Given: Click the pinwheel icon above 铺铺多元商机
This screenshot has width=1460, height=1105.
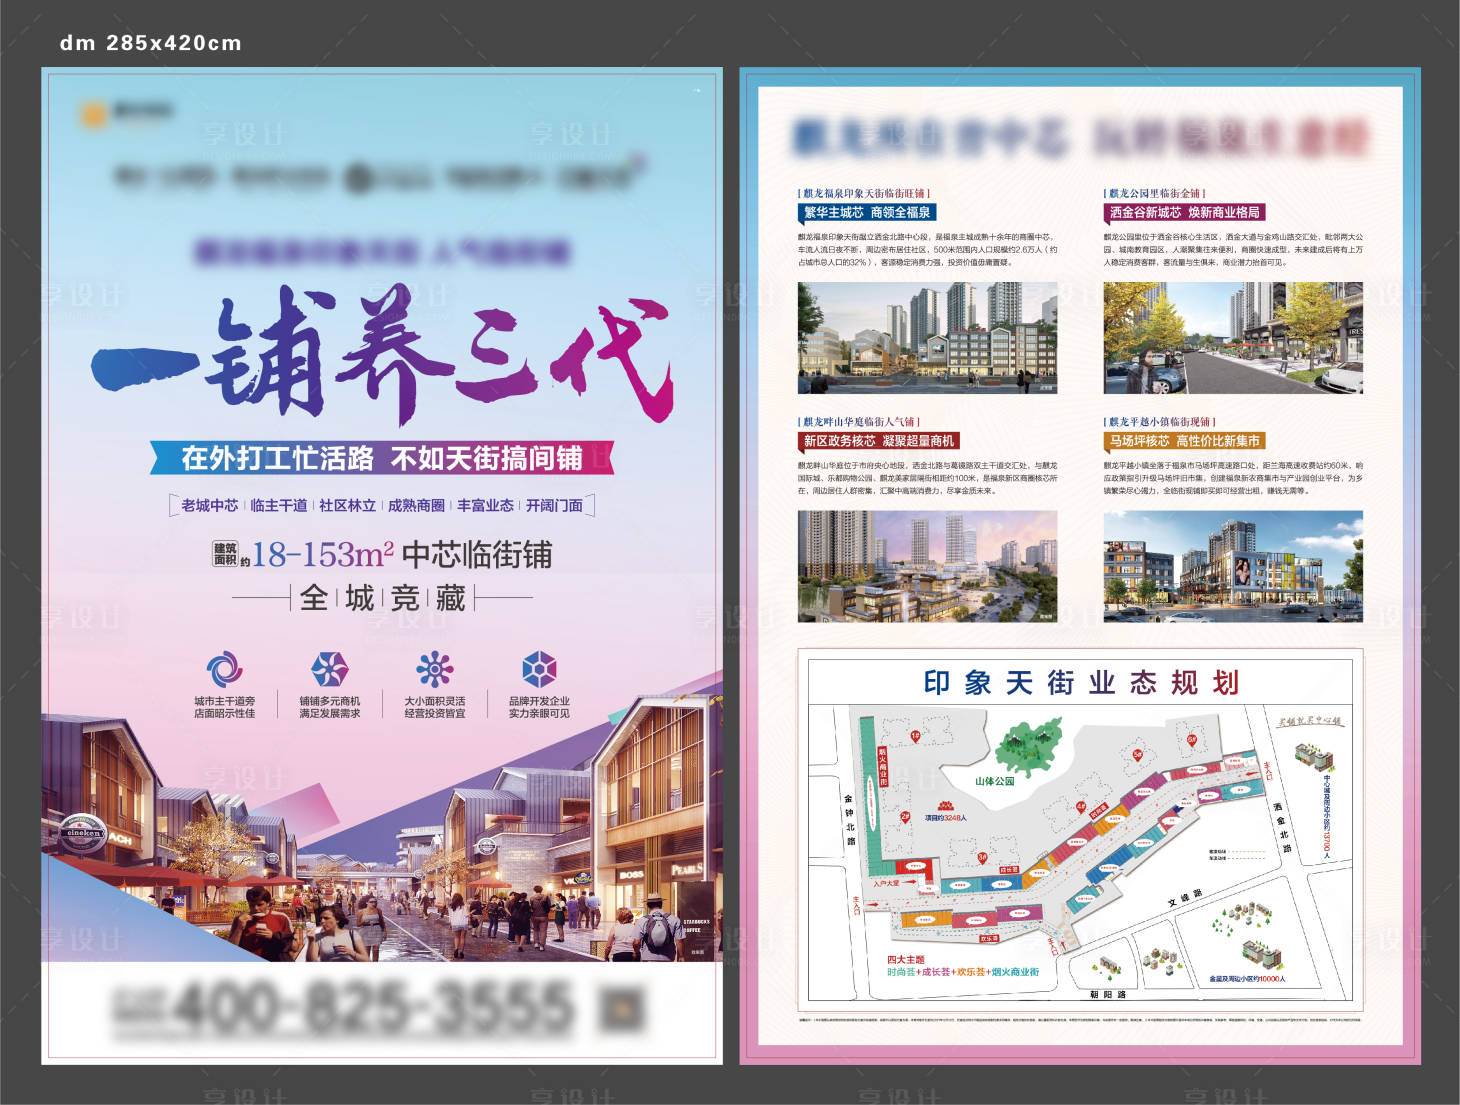Looking at the screenshot, I should tap(329, 669).
